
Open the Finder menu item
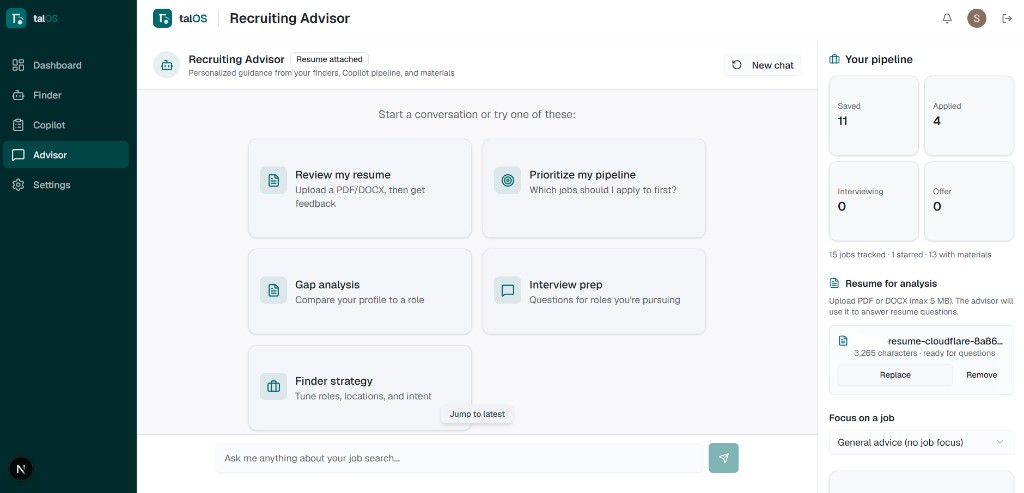65,95
